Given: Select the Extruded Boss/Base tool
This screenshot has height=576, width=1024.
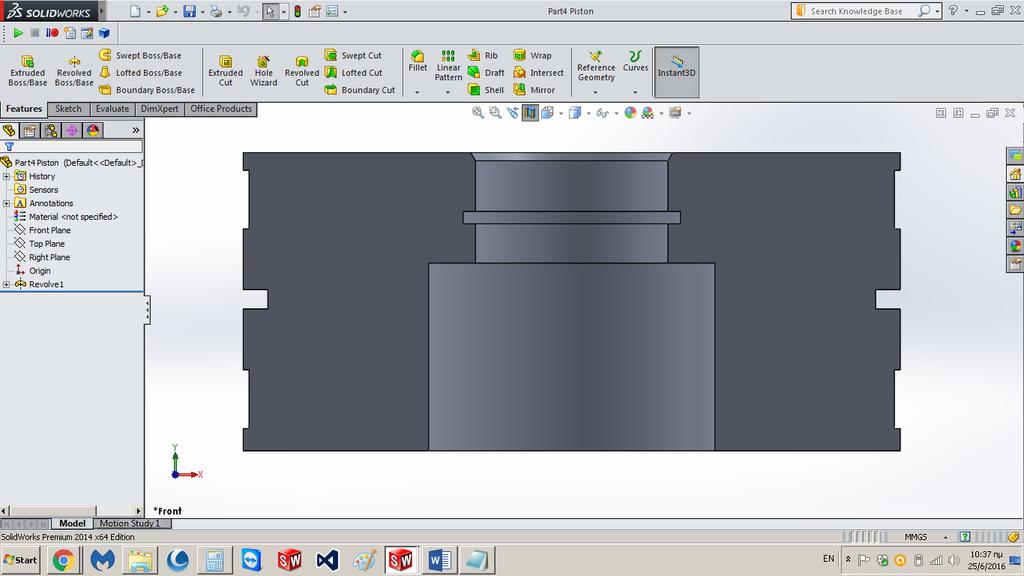Looking at the screenshot, I should click(x=27, y=71).
